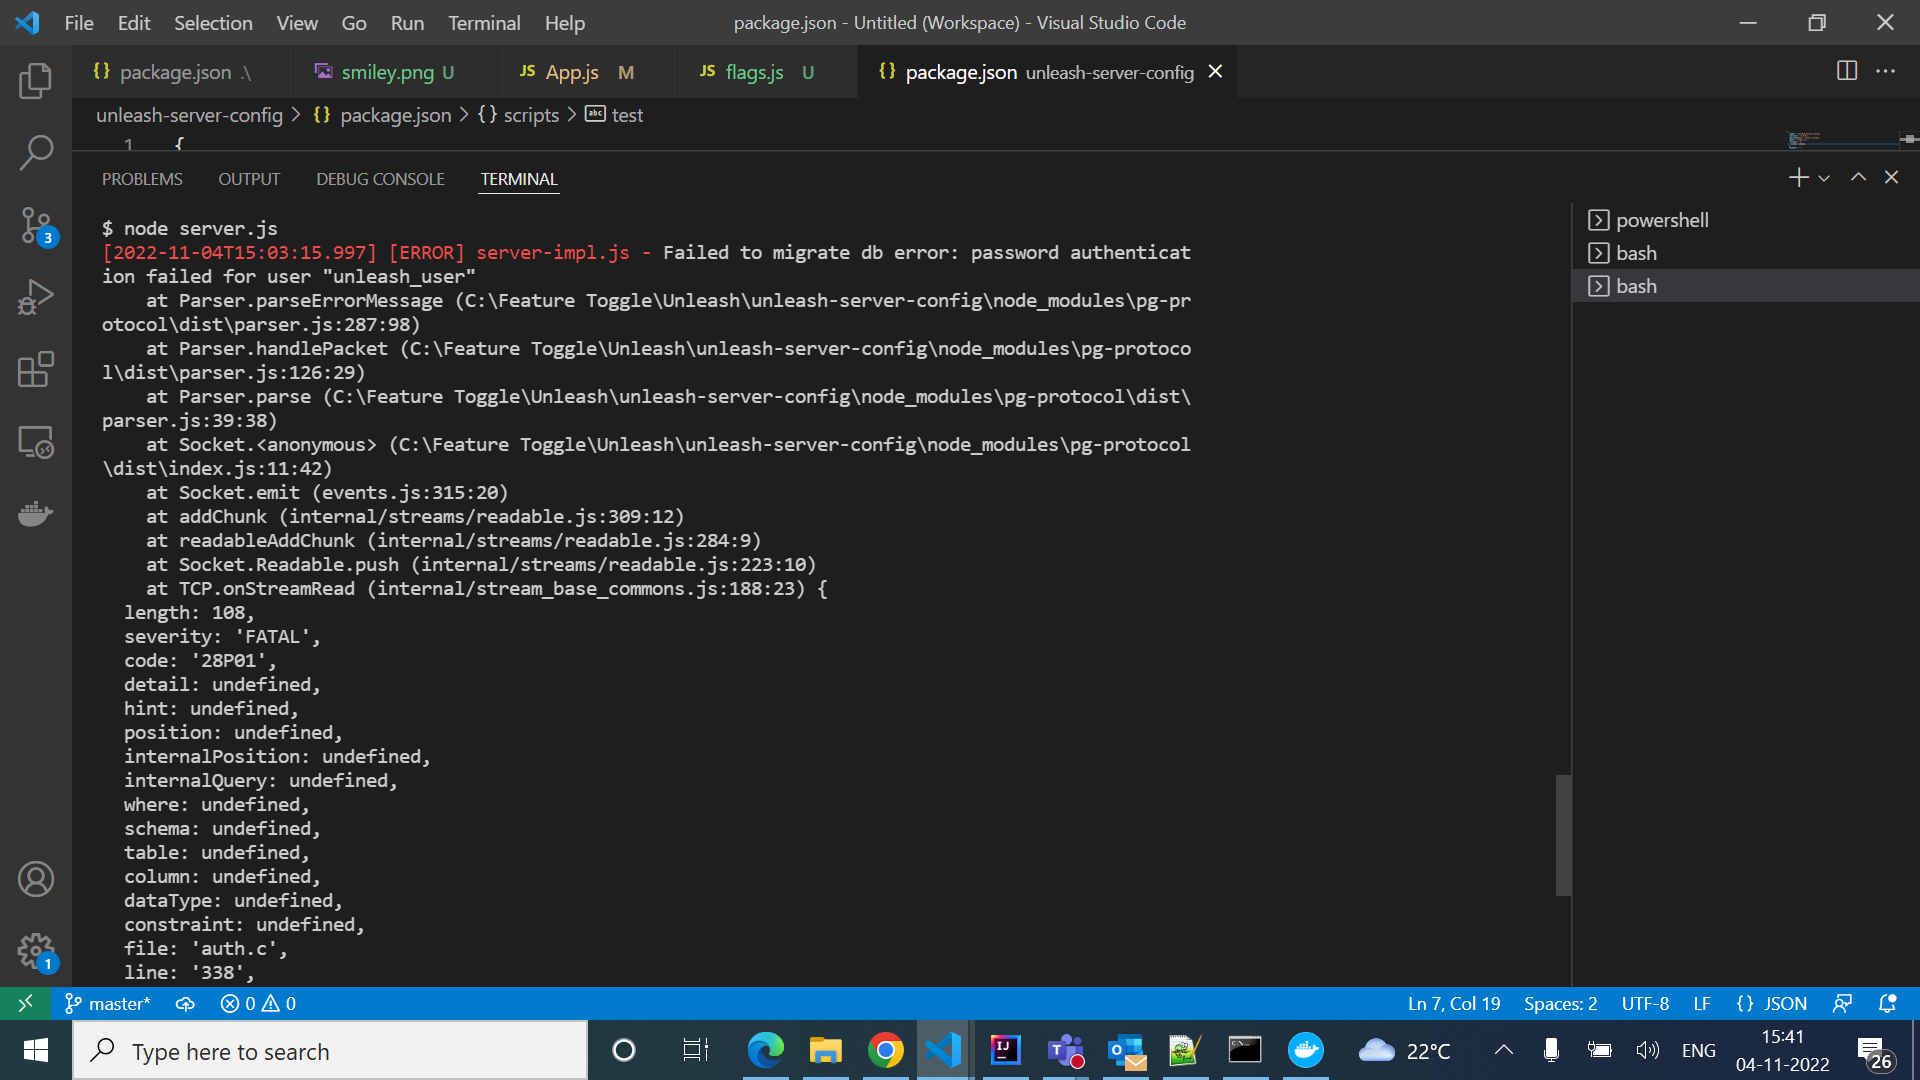The width and height of the screenshot is (1920, 1080).
Task: Open the Terminal menu
Action: coord(483,22)
